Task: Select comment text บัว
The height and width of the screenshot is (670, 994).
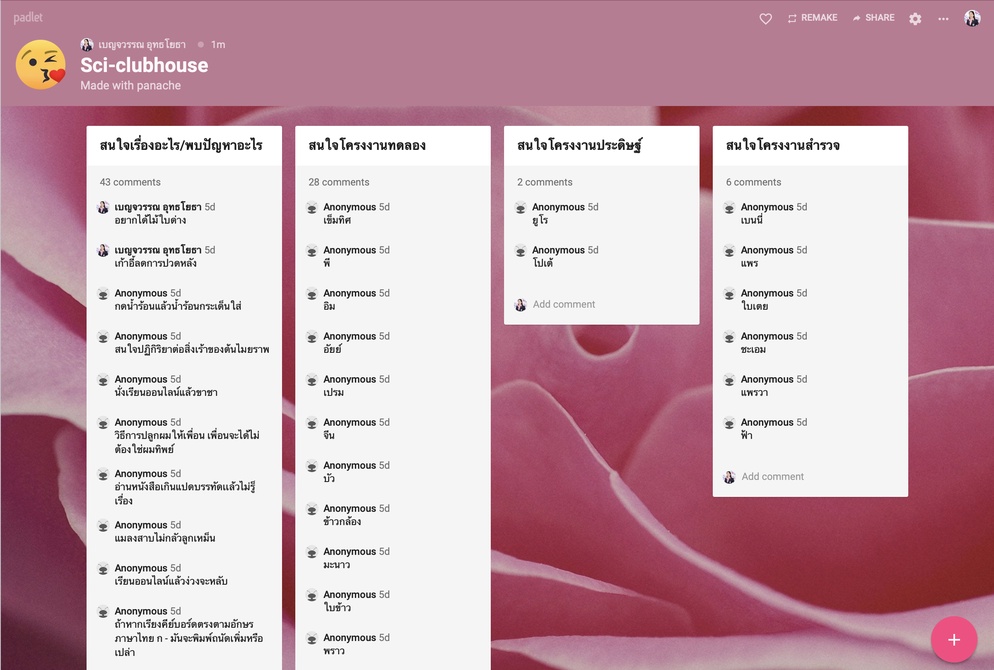Action: point(329,479)
